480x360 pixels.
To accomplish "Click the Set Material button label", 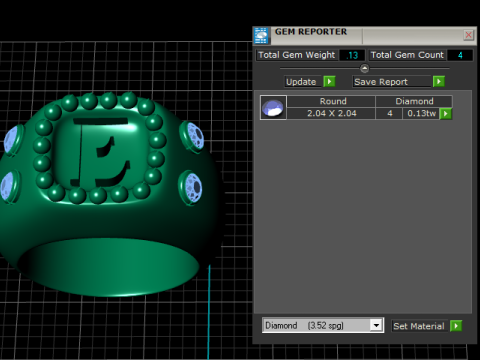I will tap(419, 326).
